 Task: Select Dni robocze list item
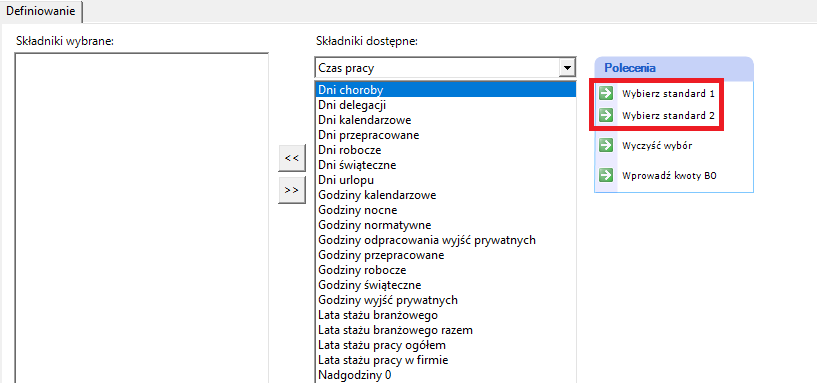[445, 150]
